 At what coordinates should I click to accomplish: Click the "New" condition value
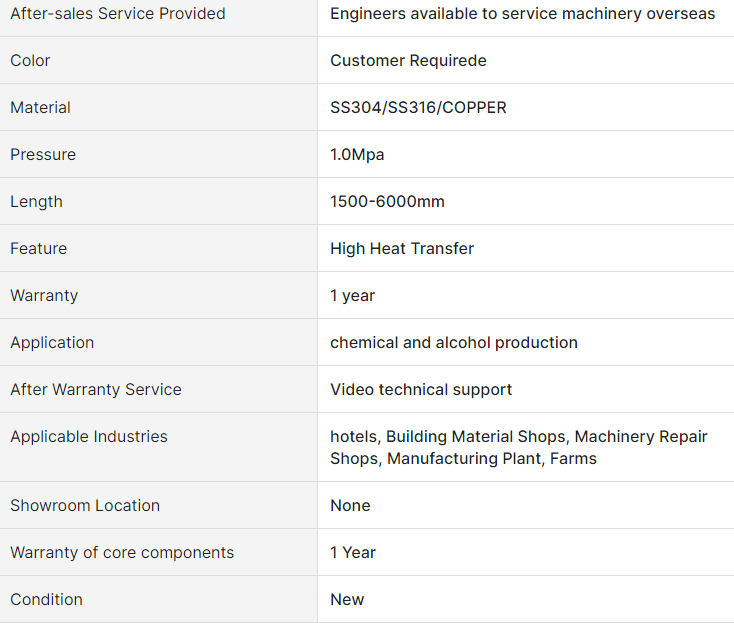[x=347, y=600]
